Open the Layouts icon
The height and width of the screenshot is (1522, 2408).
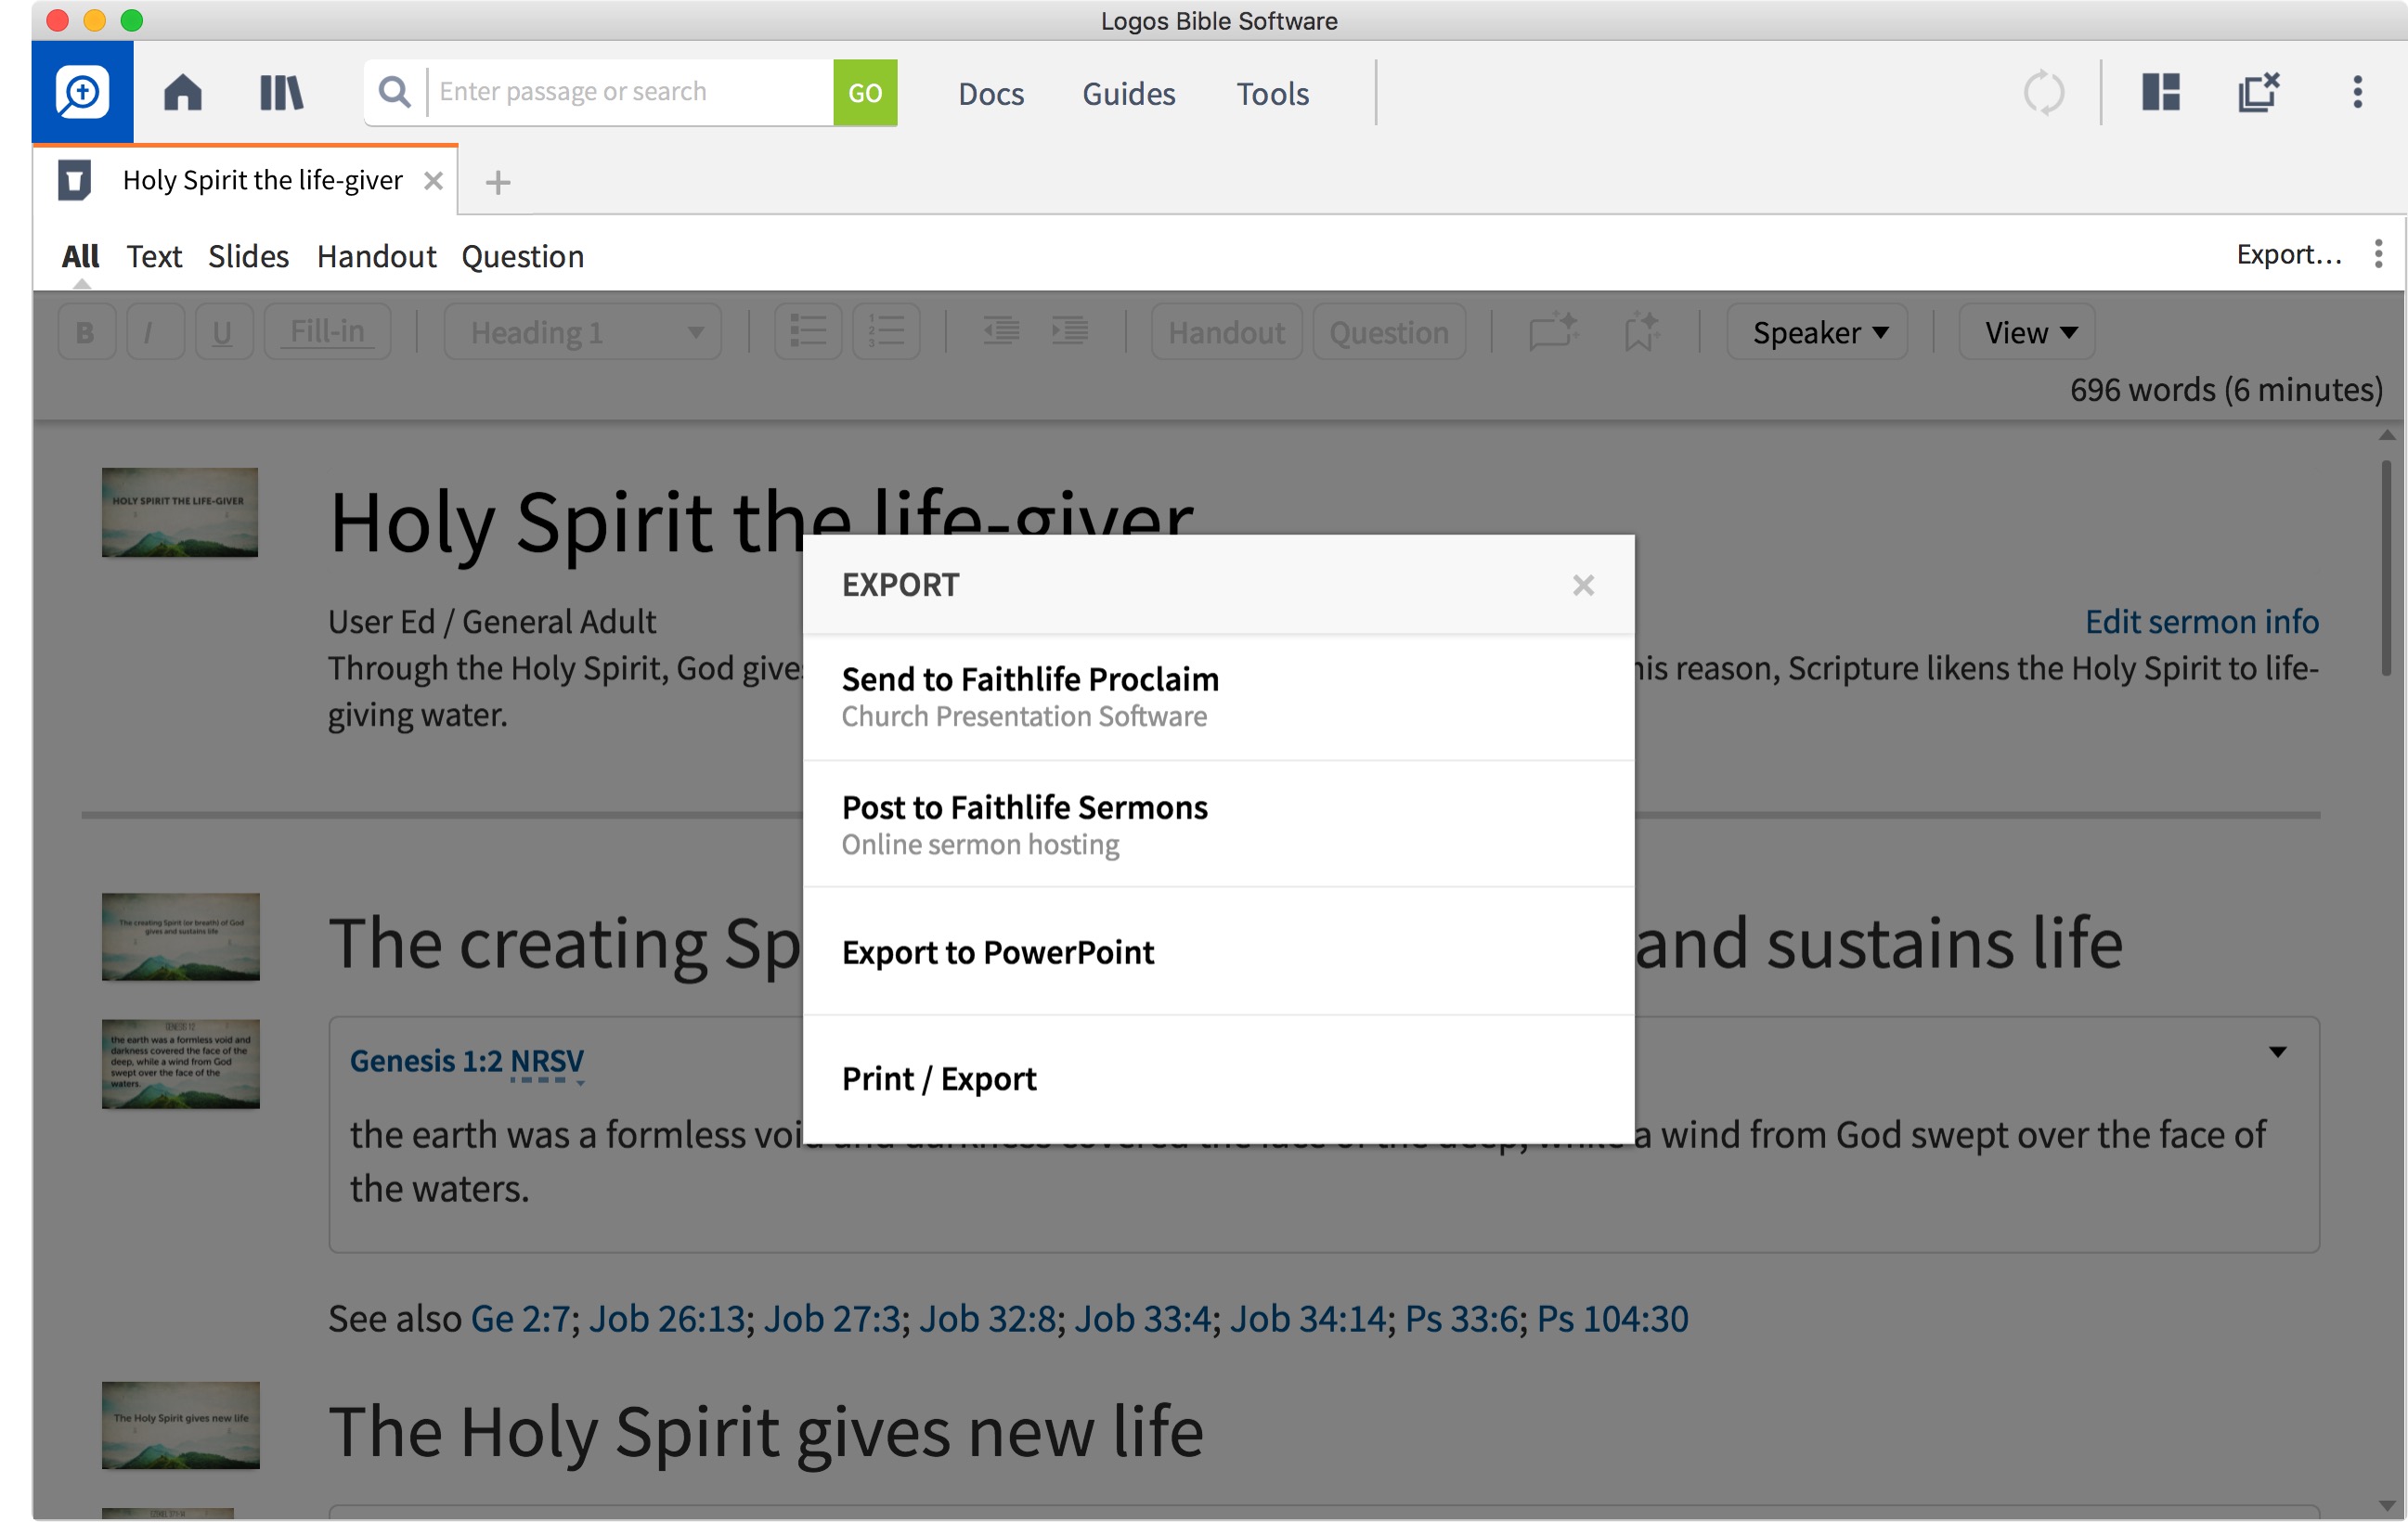2161,93
